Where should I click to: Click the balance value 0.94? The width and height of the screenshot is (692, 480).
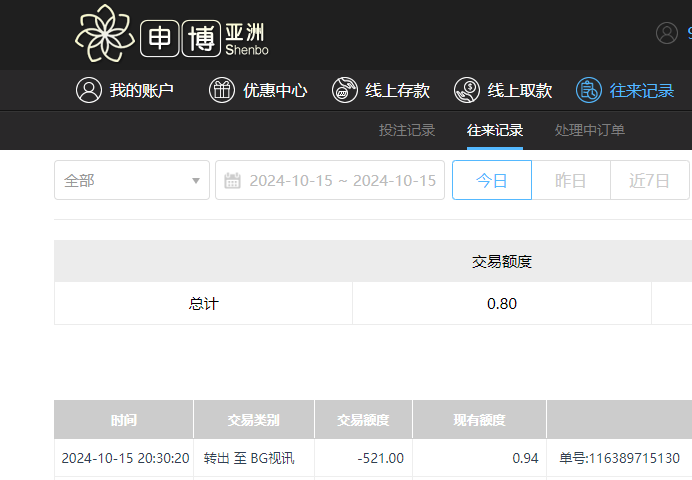point(525,458)
